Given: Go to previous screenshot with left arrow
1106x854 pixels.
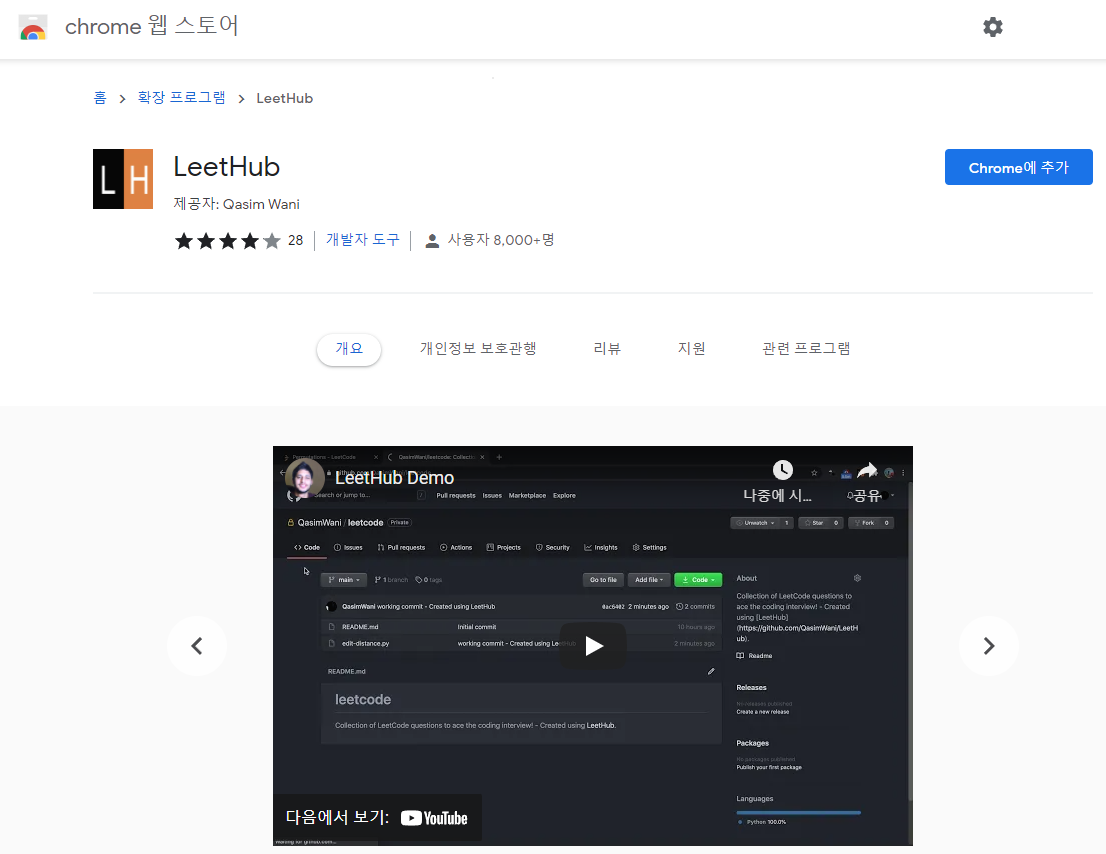Looking at the screenshot, I should click(x=197, y=646).
